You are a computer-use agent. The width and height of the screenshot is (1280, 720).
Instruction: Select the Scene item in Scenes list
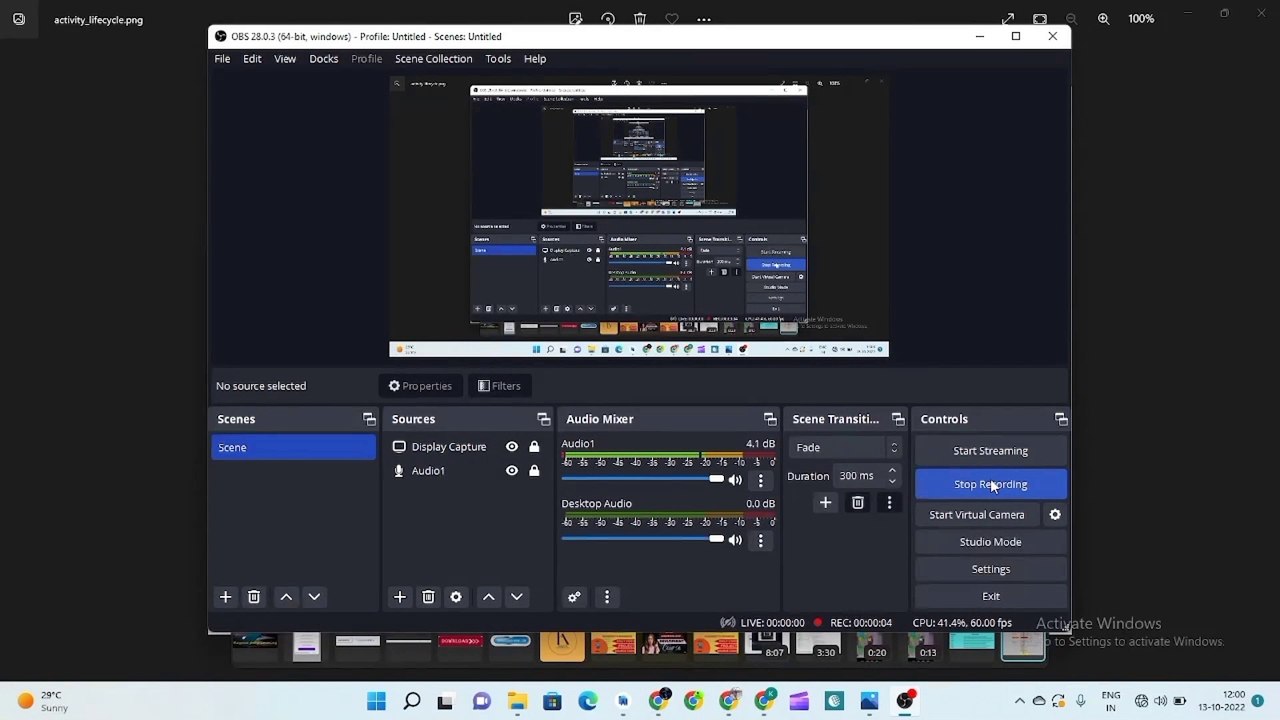coord(294,448)
